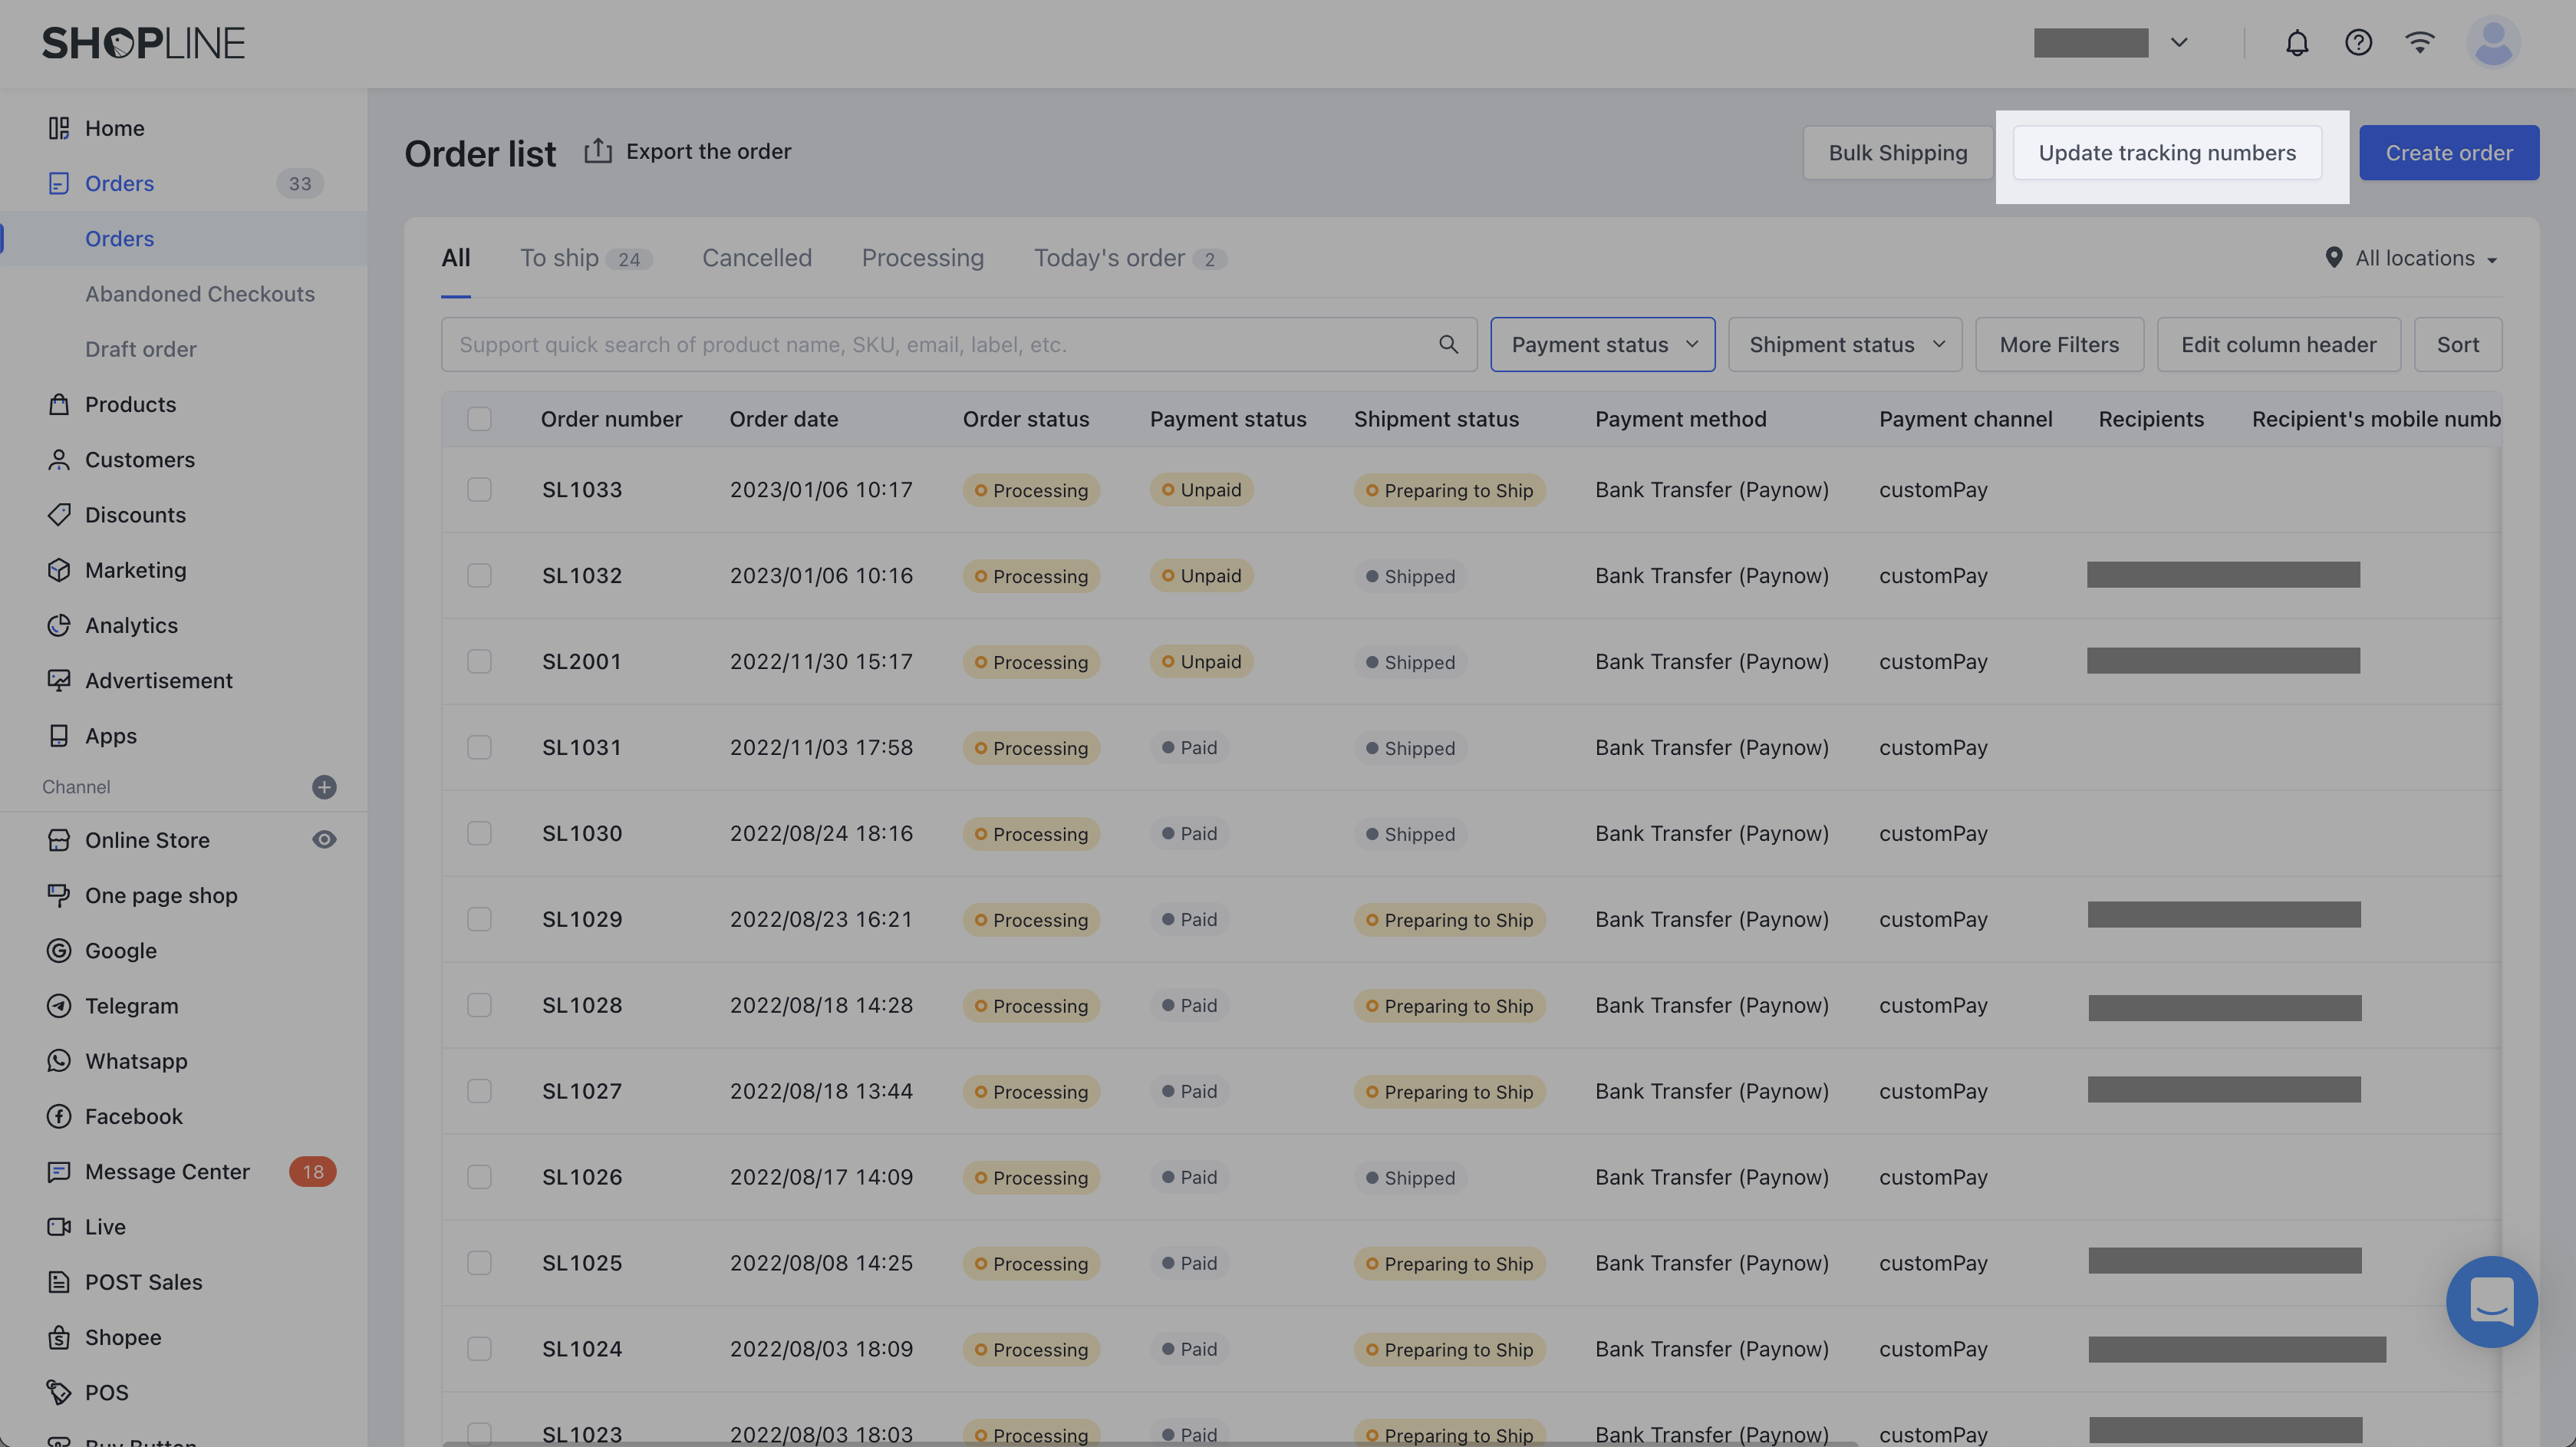The height and width of the screenshot is (1447, 2576).
Task: Select the All orders tab
Action: pos(456,258)
